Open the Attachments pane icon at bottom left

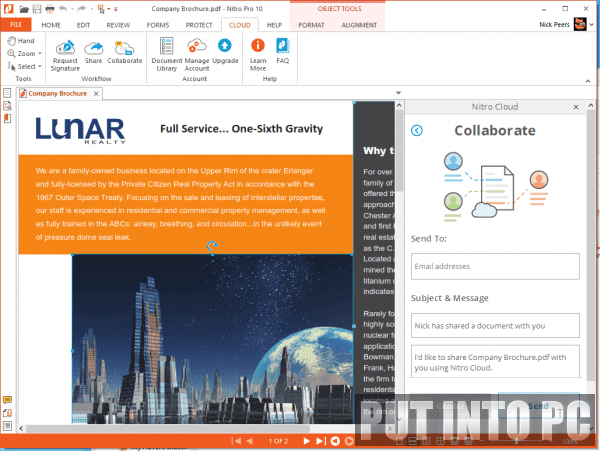coord(7,413)
